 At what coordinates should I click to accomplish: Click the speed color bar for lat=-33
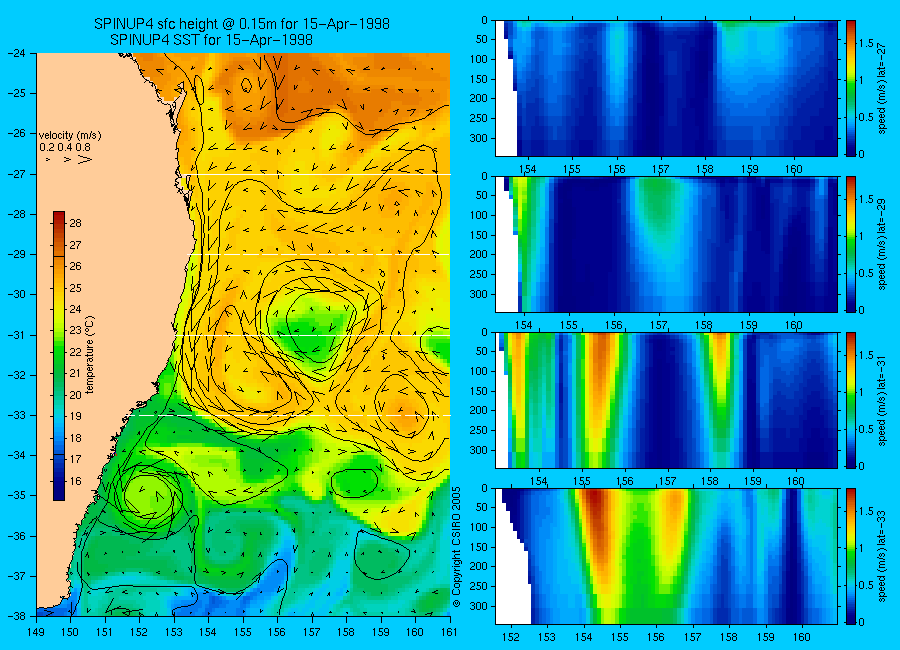click(x=851, y=556)
